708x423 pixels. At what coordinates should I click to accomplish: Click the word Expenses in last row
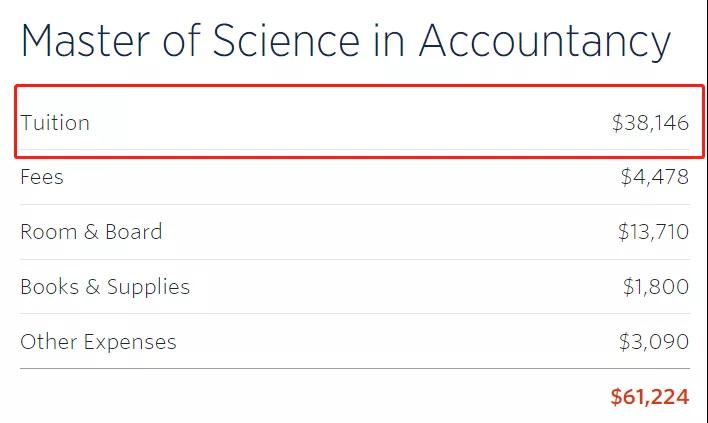tap(130, 343)
